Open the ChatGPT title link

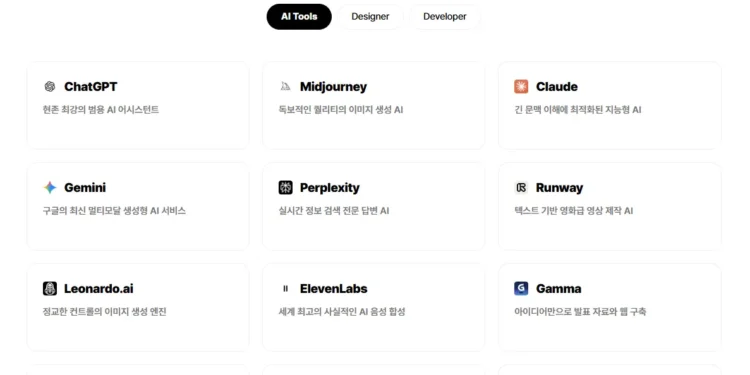pyautogui.click(x=91, y=87)
